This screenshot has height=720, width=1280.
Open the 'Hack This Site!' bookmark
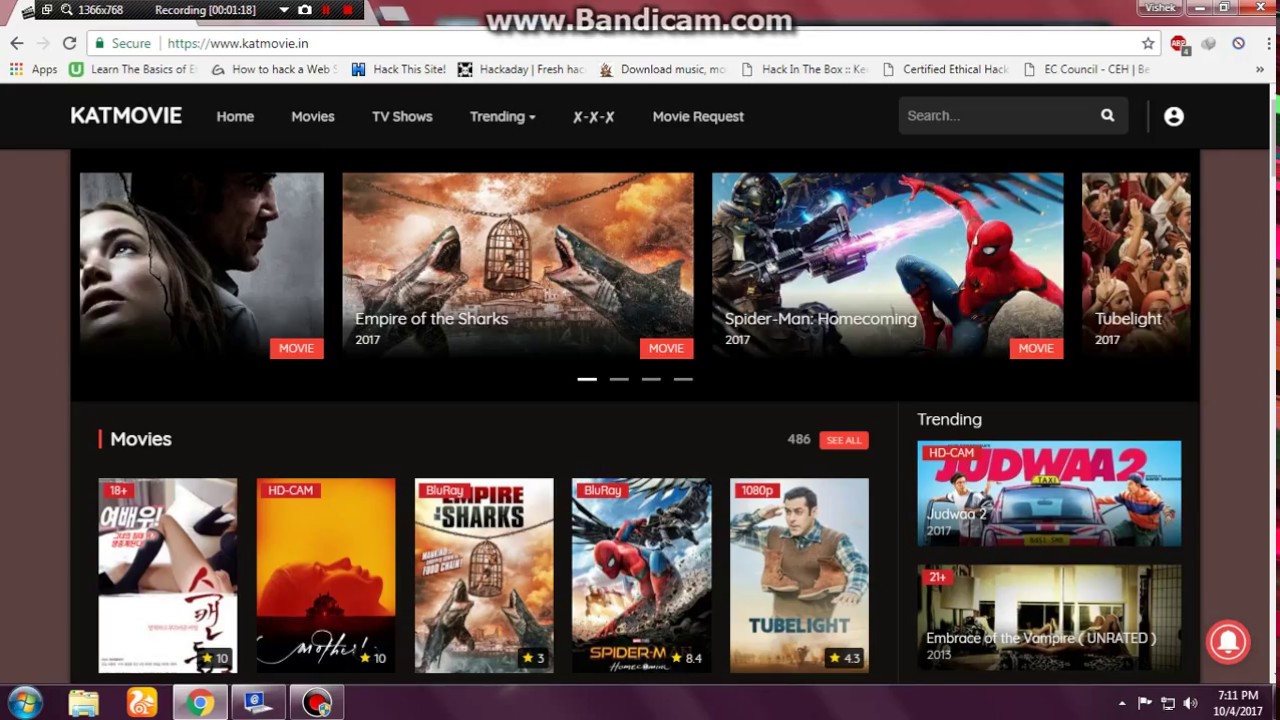click(399, 69)
